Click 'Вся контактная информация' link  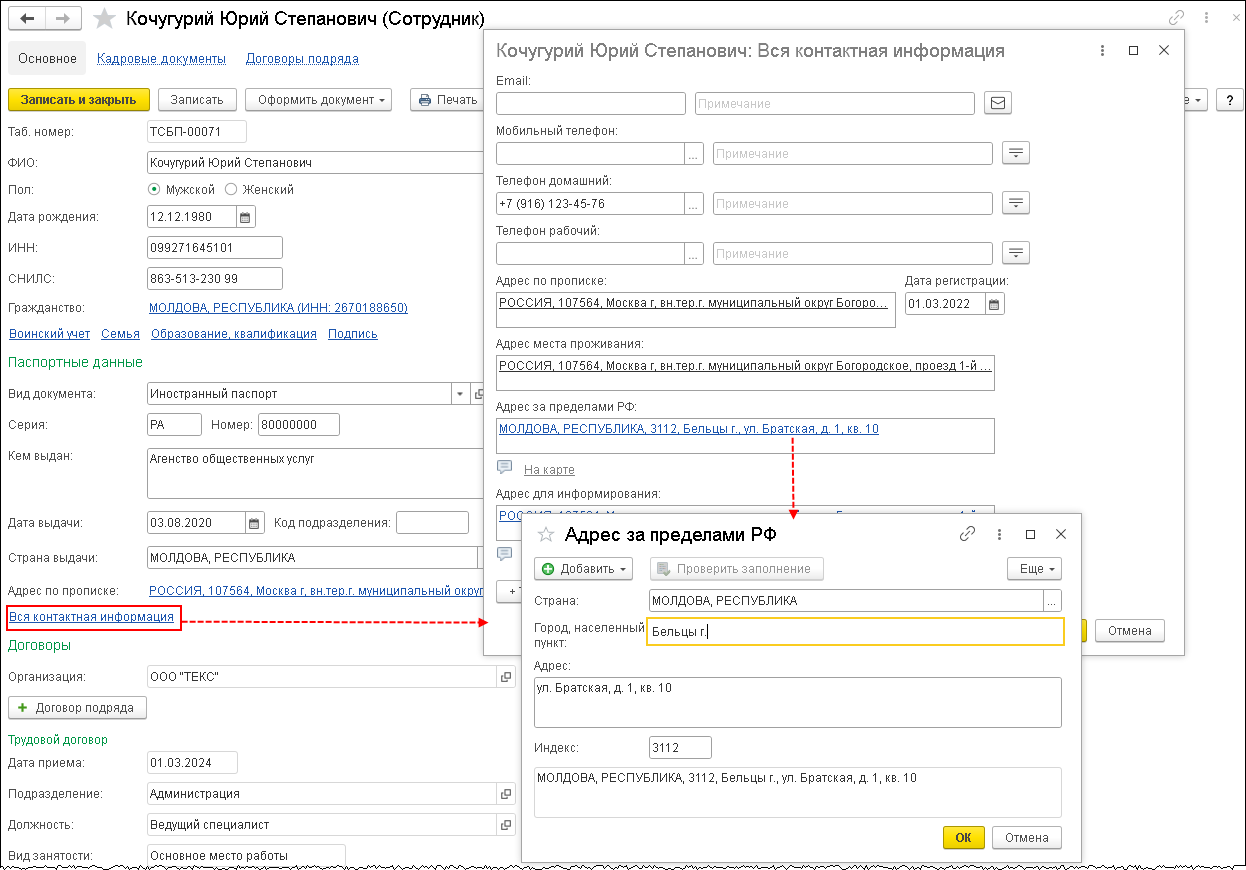91,617
